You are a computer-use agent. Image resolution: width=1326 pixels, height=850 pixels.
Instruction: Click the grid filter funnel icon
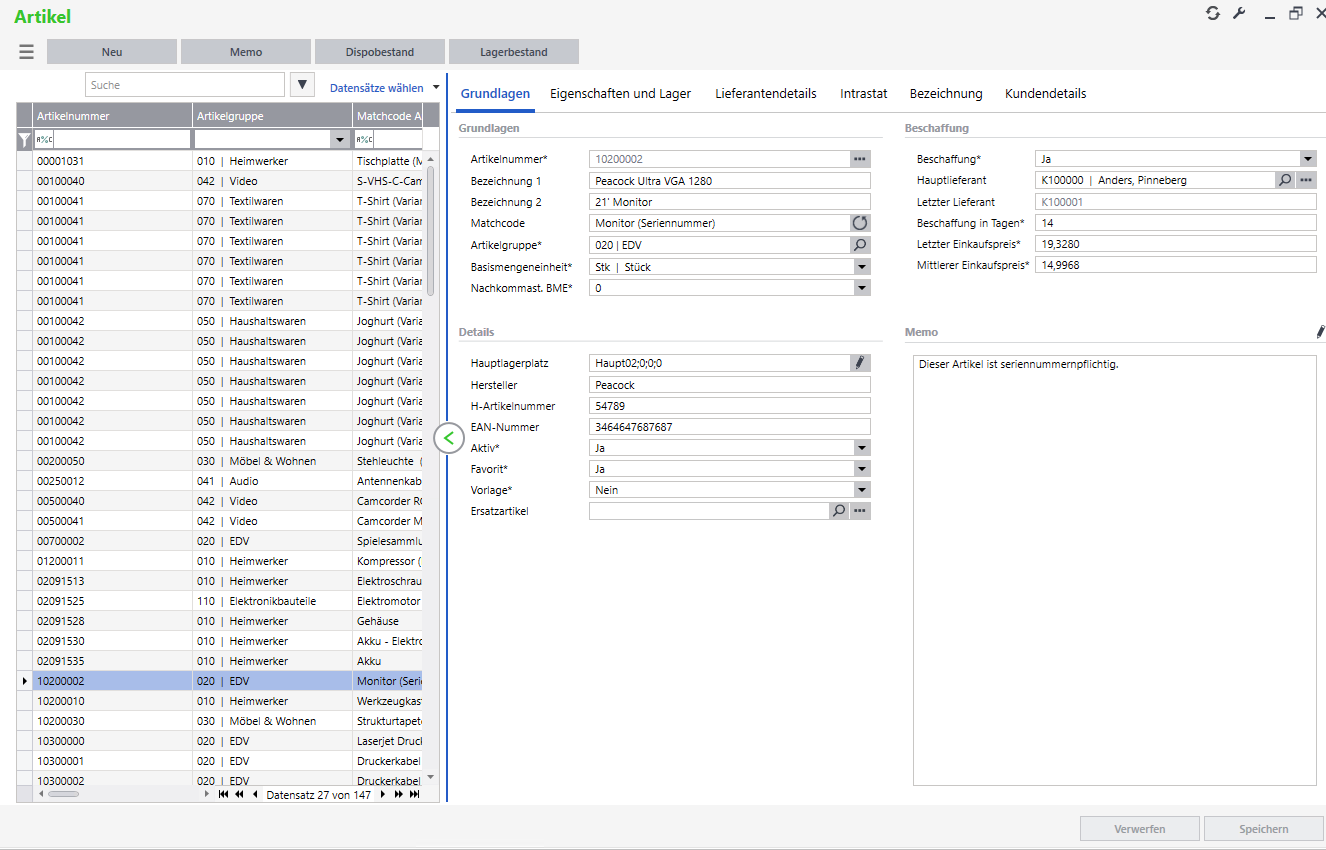click(x=25, y=140)
